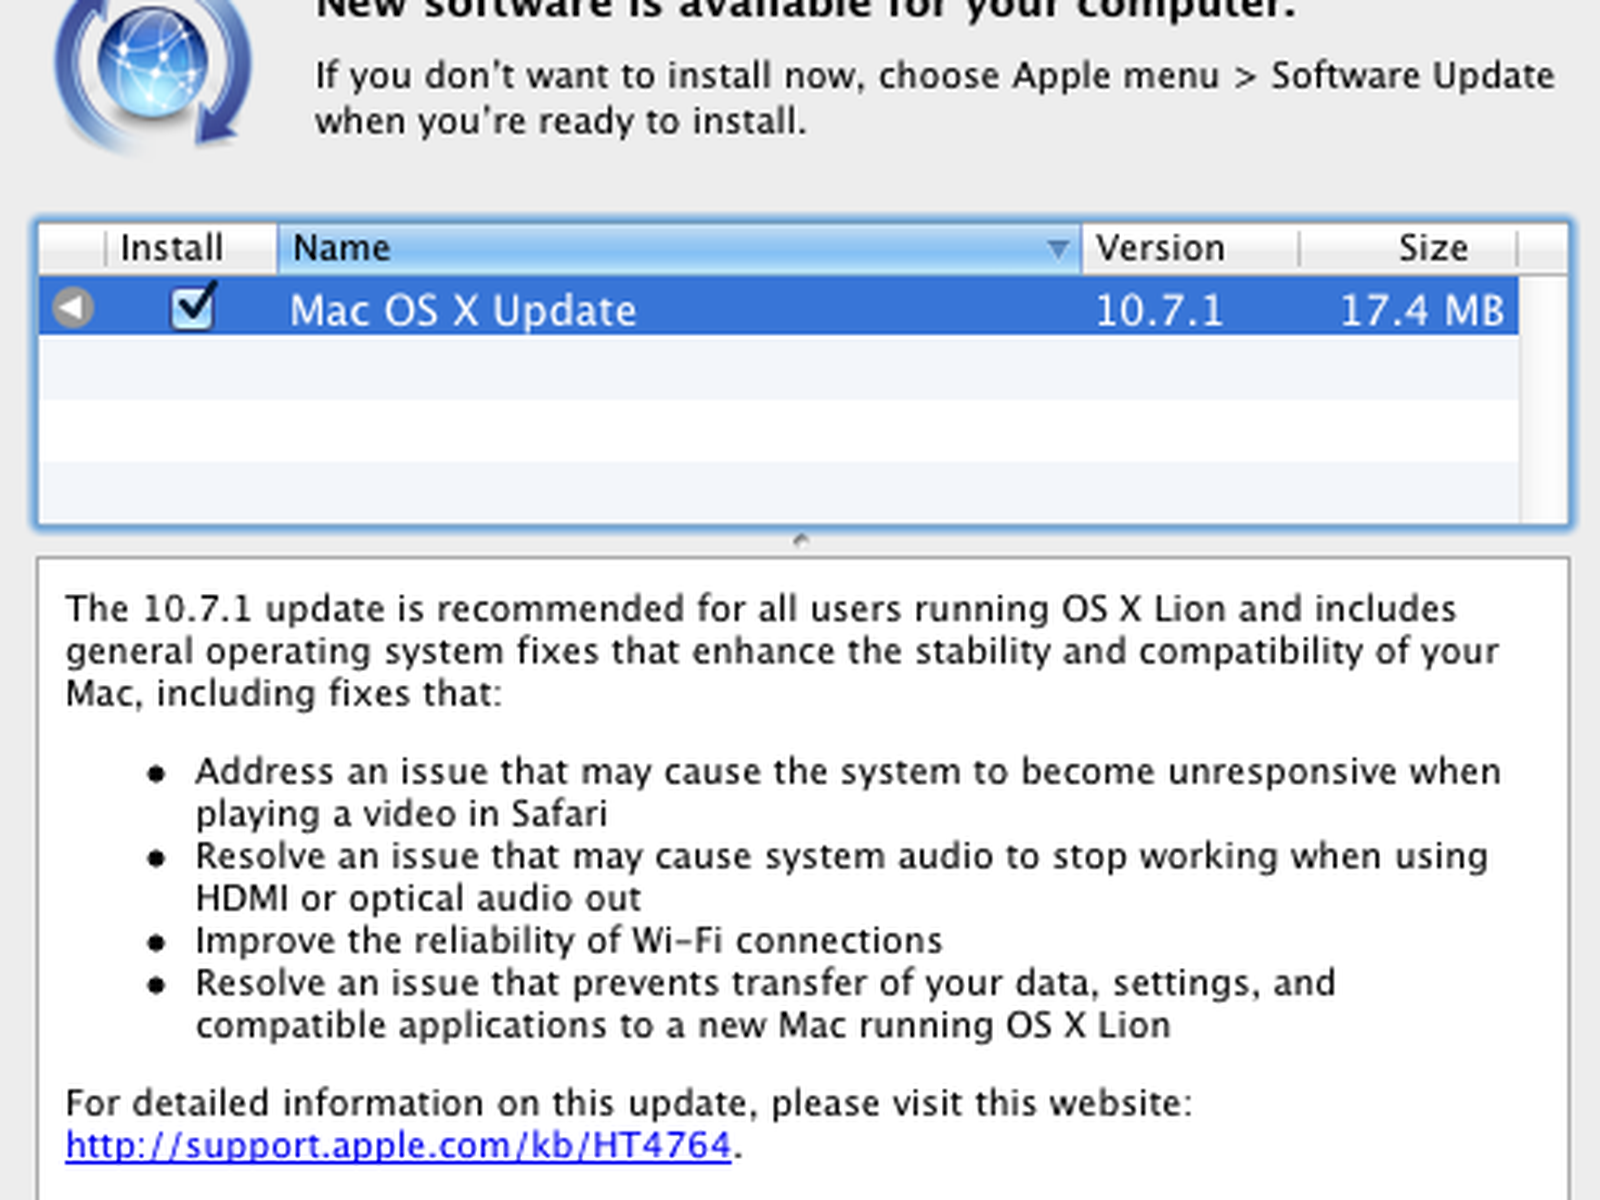Screen dimensions: 1600x1200
Task: Click the Version column header
Action: pyautogui.click(x=1190, y=248)
